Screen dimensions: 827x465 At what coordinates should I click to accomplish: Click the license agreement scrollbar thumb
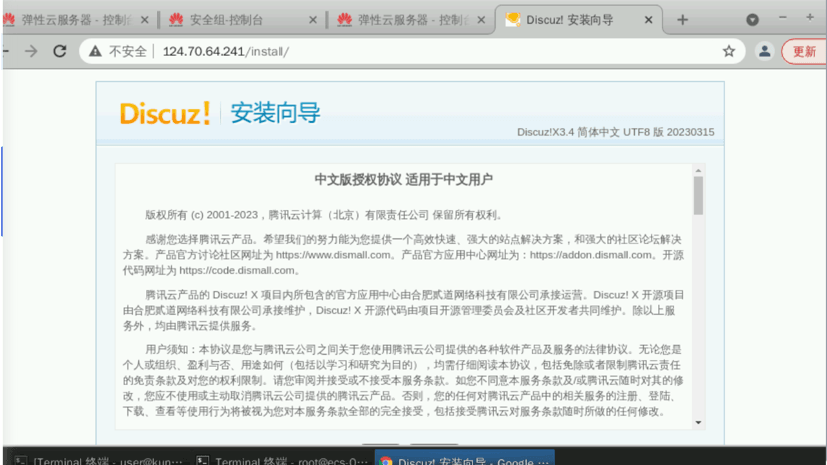pyautogui.click(x=698, y=196)
